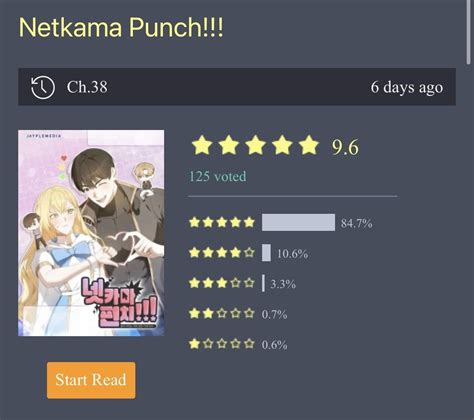Select the first large rating star
The width and height of the screenshot is (474, 420).
point(202,145)
